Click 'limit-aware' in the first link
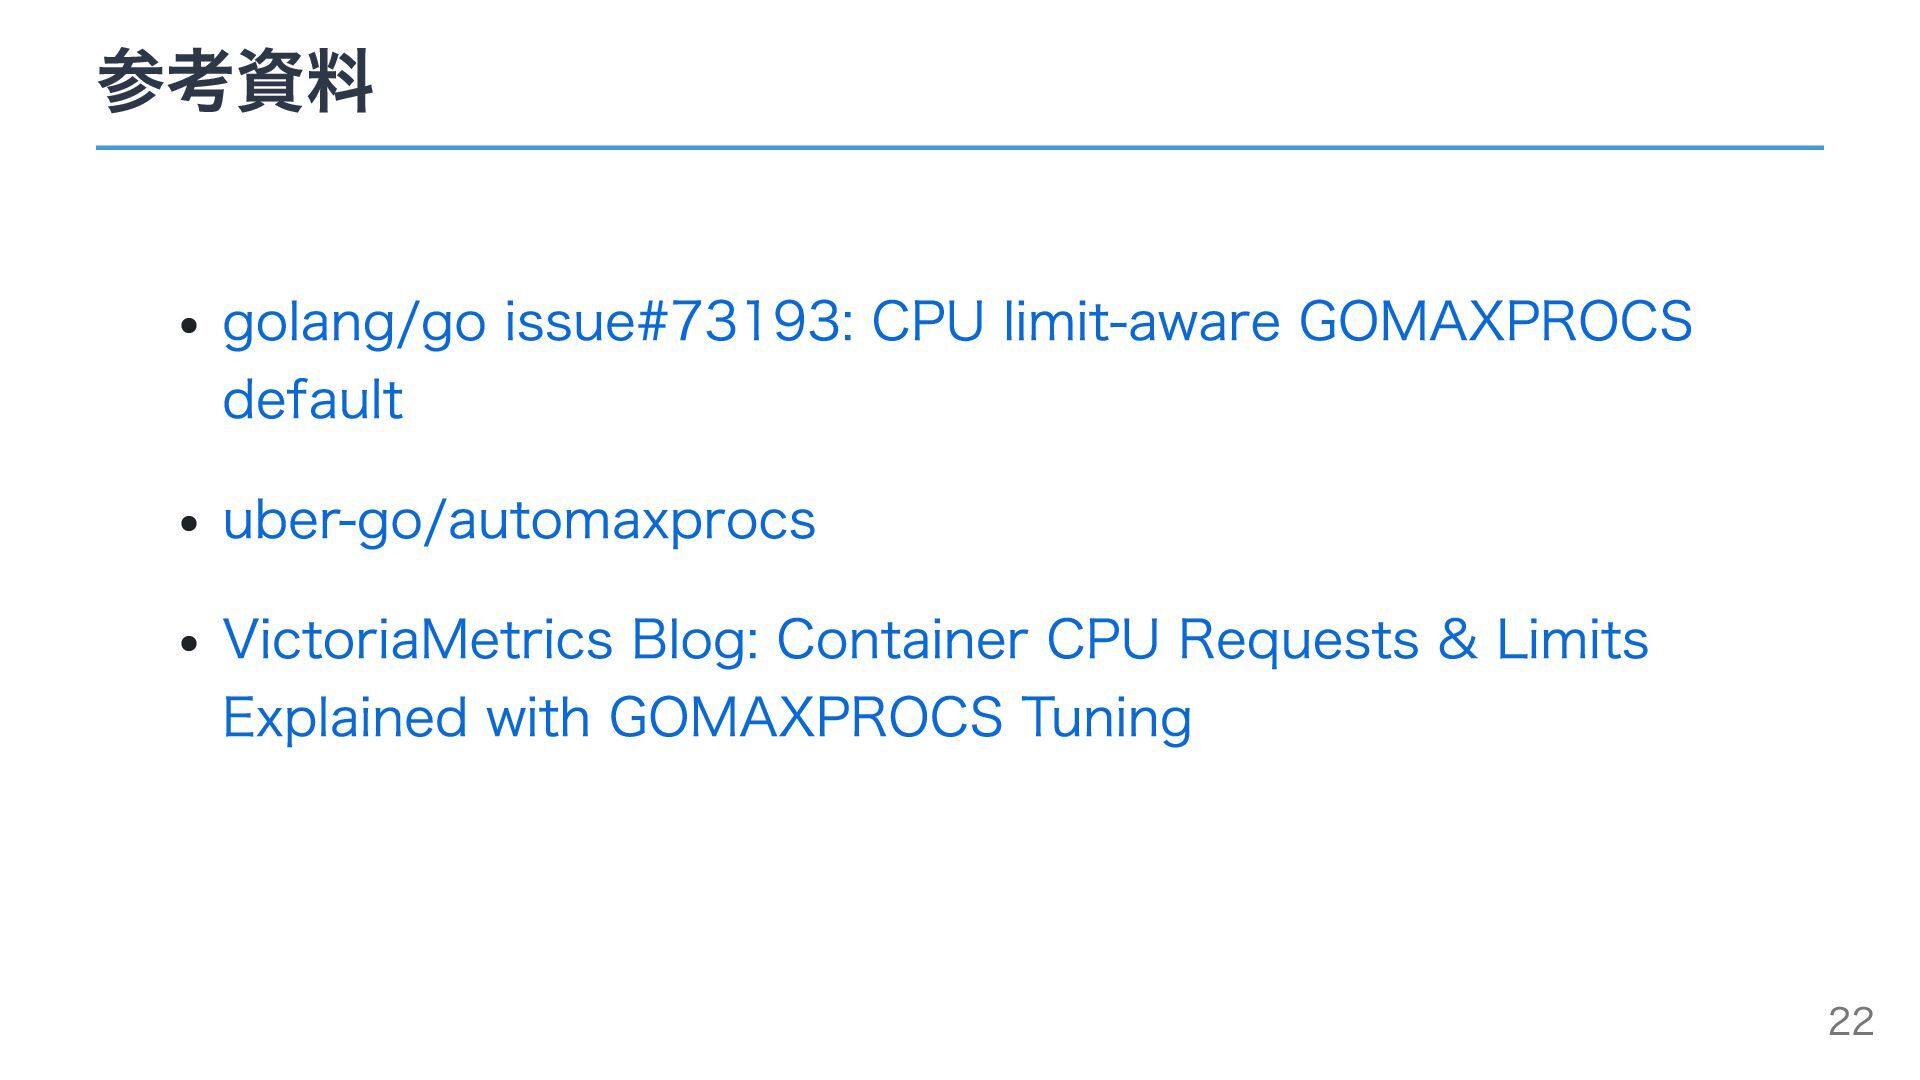This screenshot has width=1920, height=1080. tap(1141, 322)
